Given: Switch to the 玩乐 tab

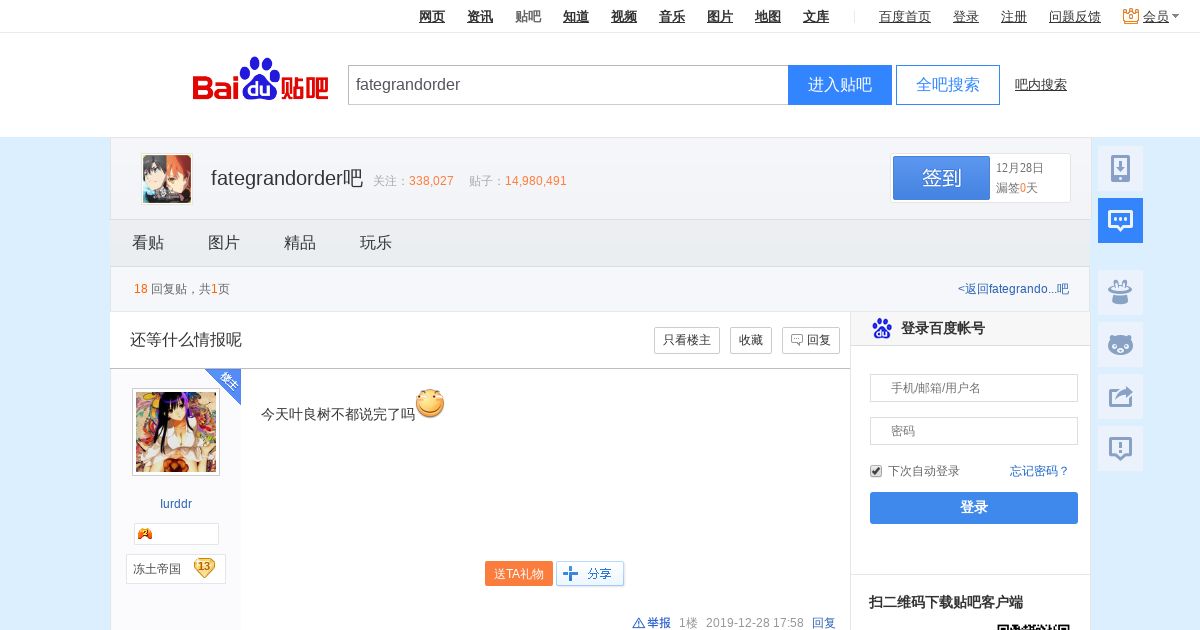Looking at the screenshot, I should 376,243.
